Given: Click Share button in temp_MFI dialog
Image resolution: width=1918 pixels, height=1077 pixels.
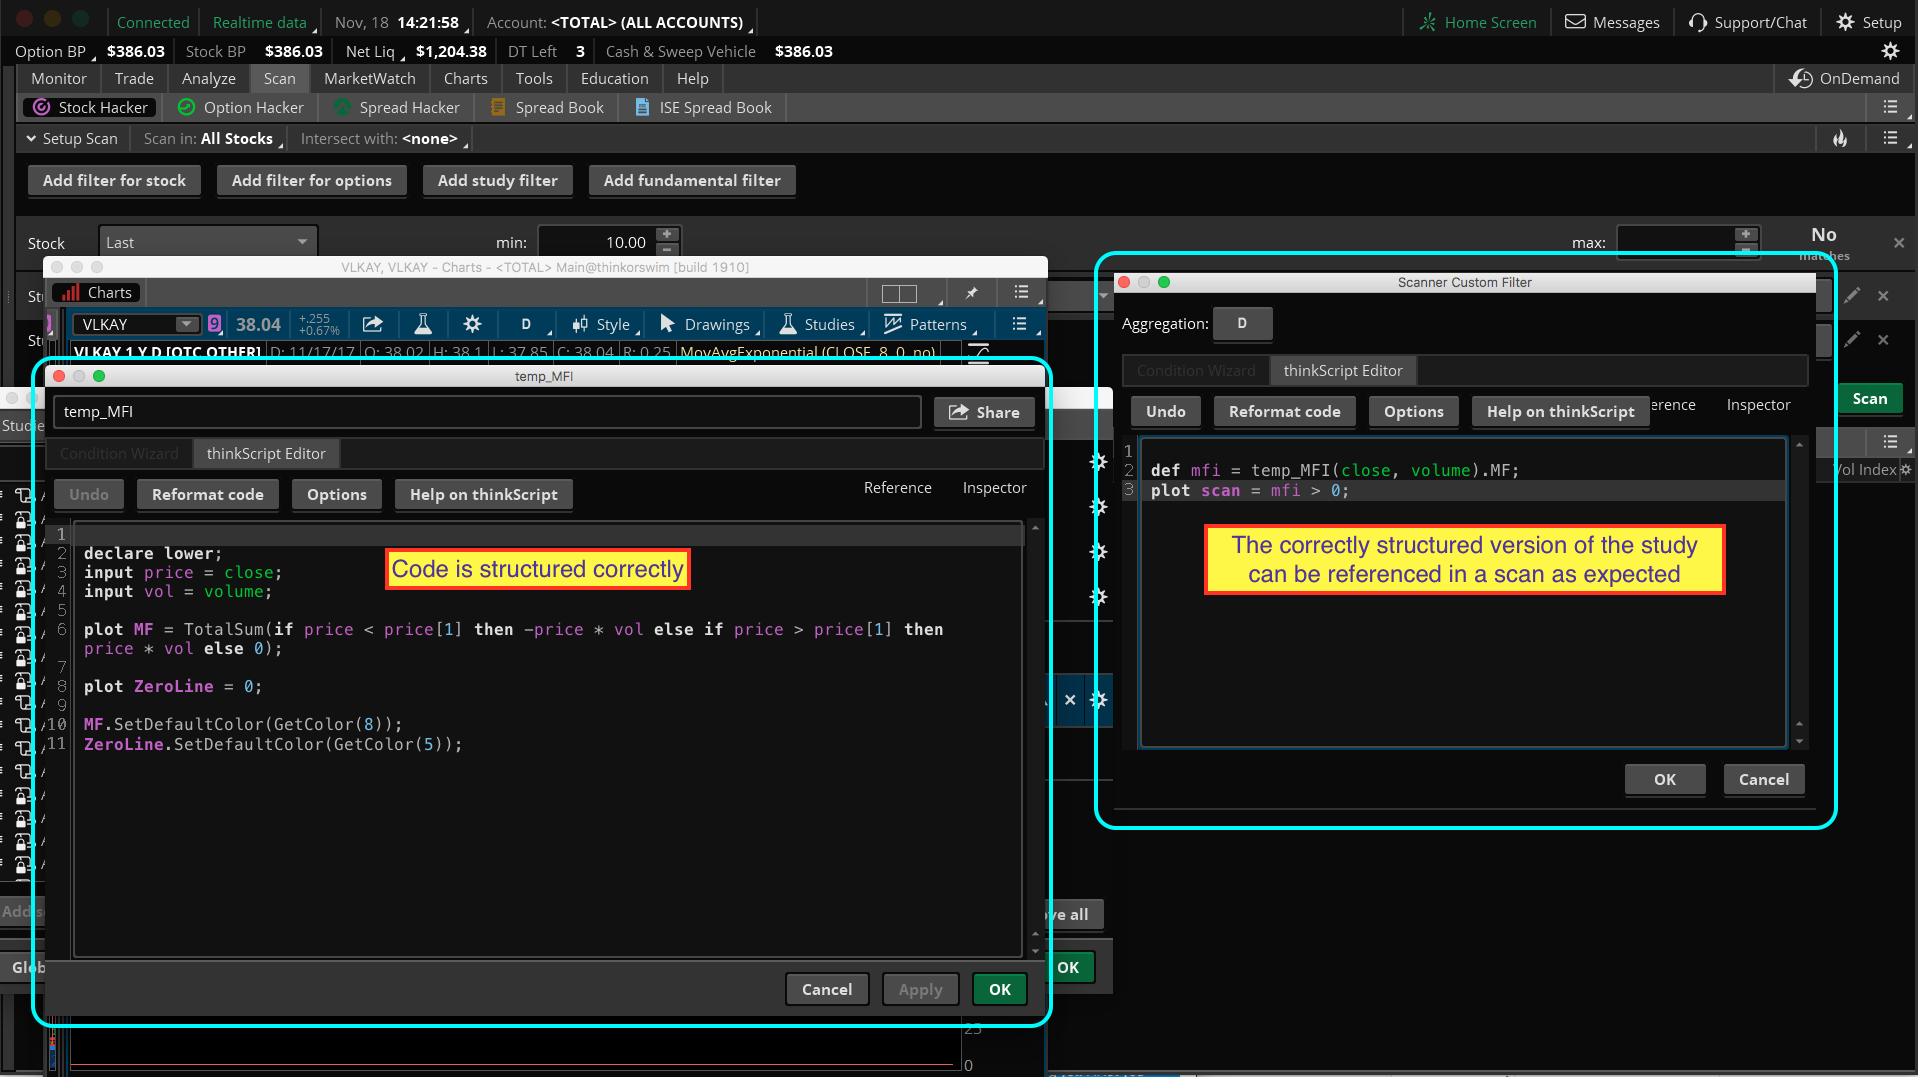Looking at the screenshot, I should 984,412.
